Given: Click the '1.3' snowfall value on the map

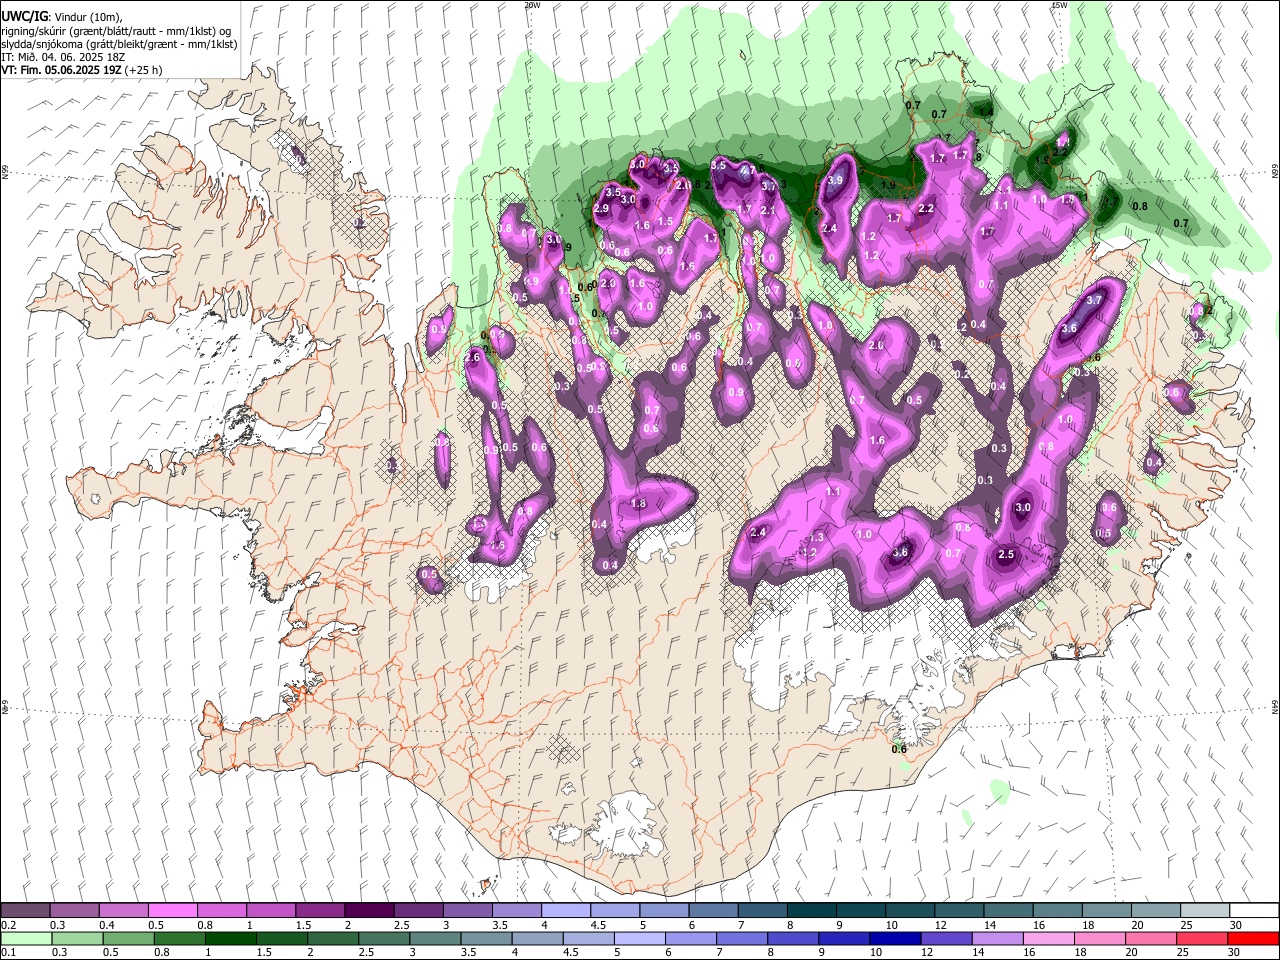Looking at the screenshot, I should click(816, 537).
